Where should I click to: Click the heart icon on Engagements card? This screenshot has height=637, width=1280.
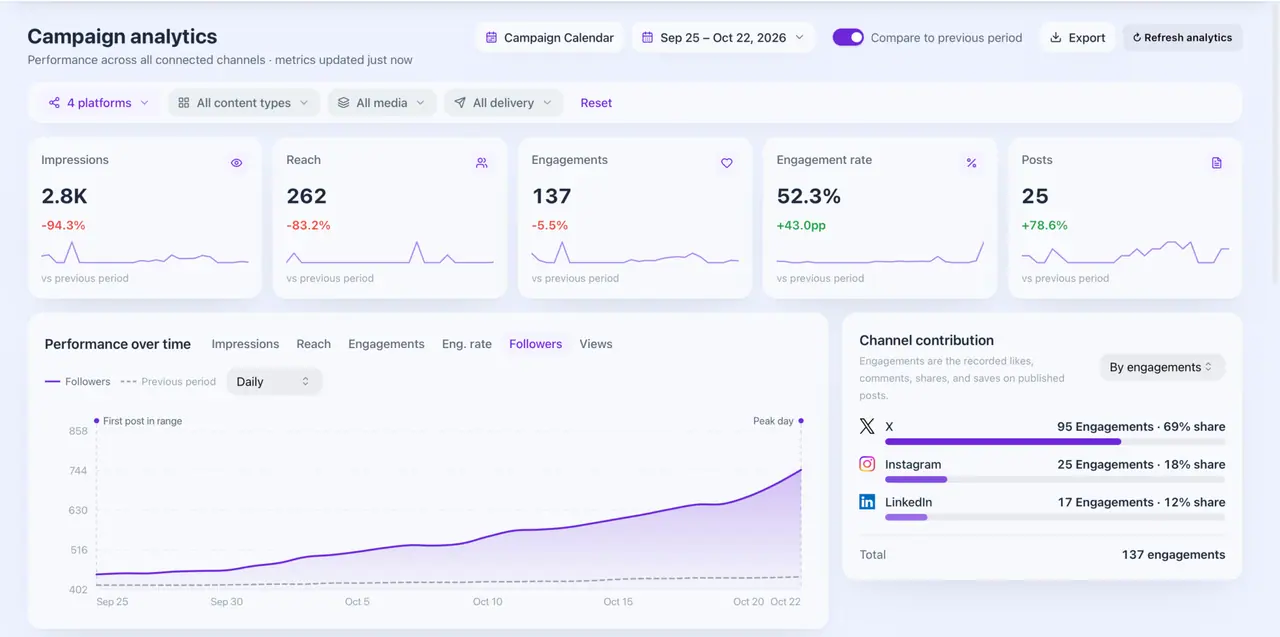click(x=727, y=163)
